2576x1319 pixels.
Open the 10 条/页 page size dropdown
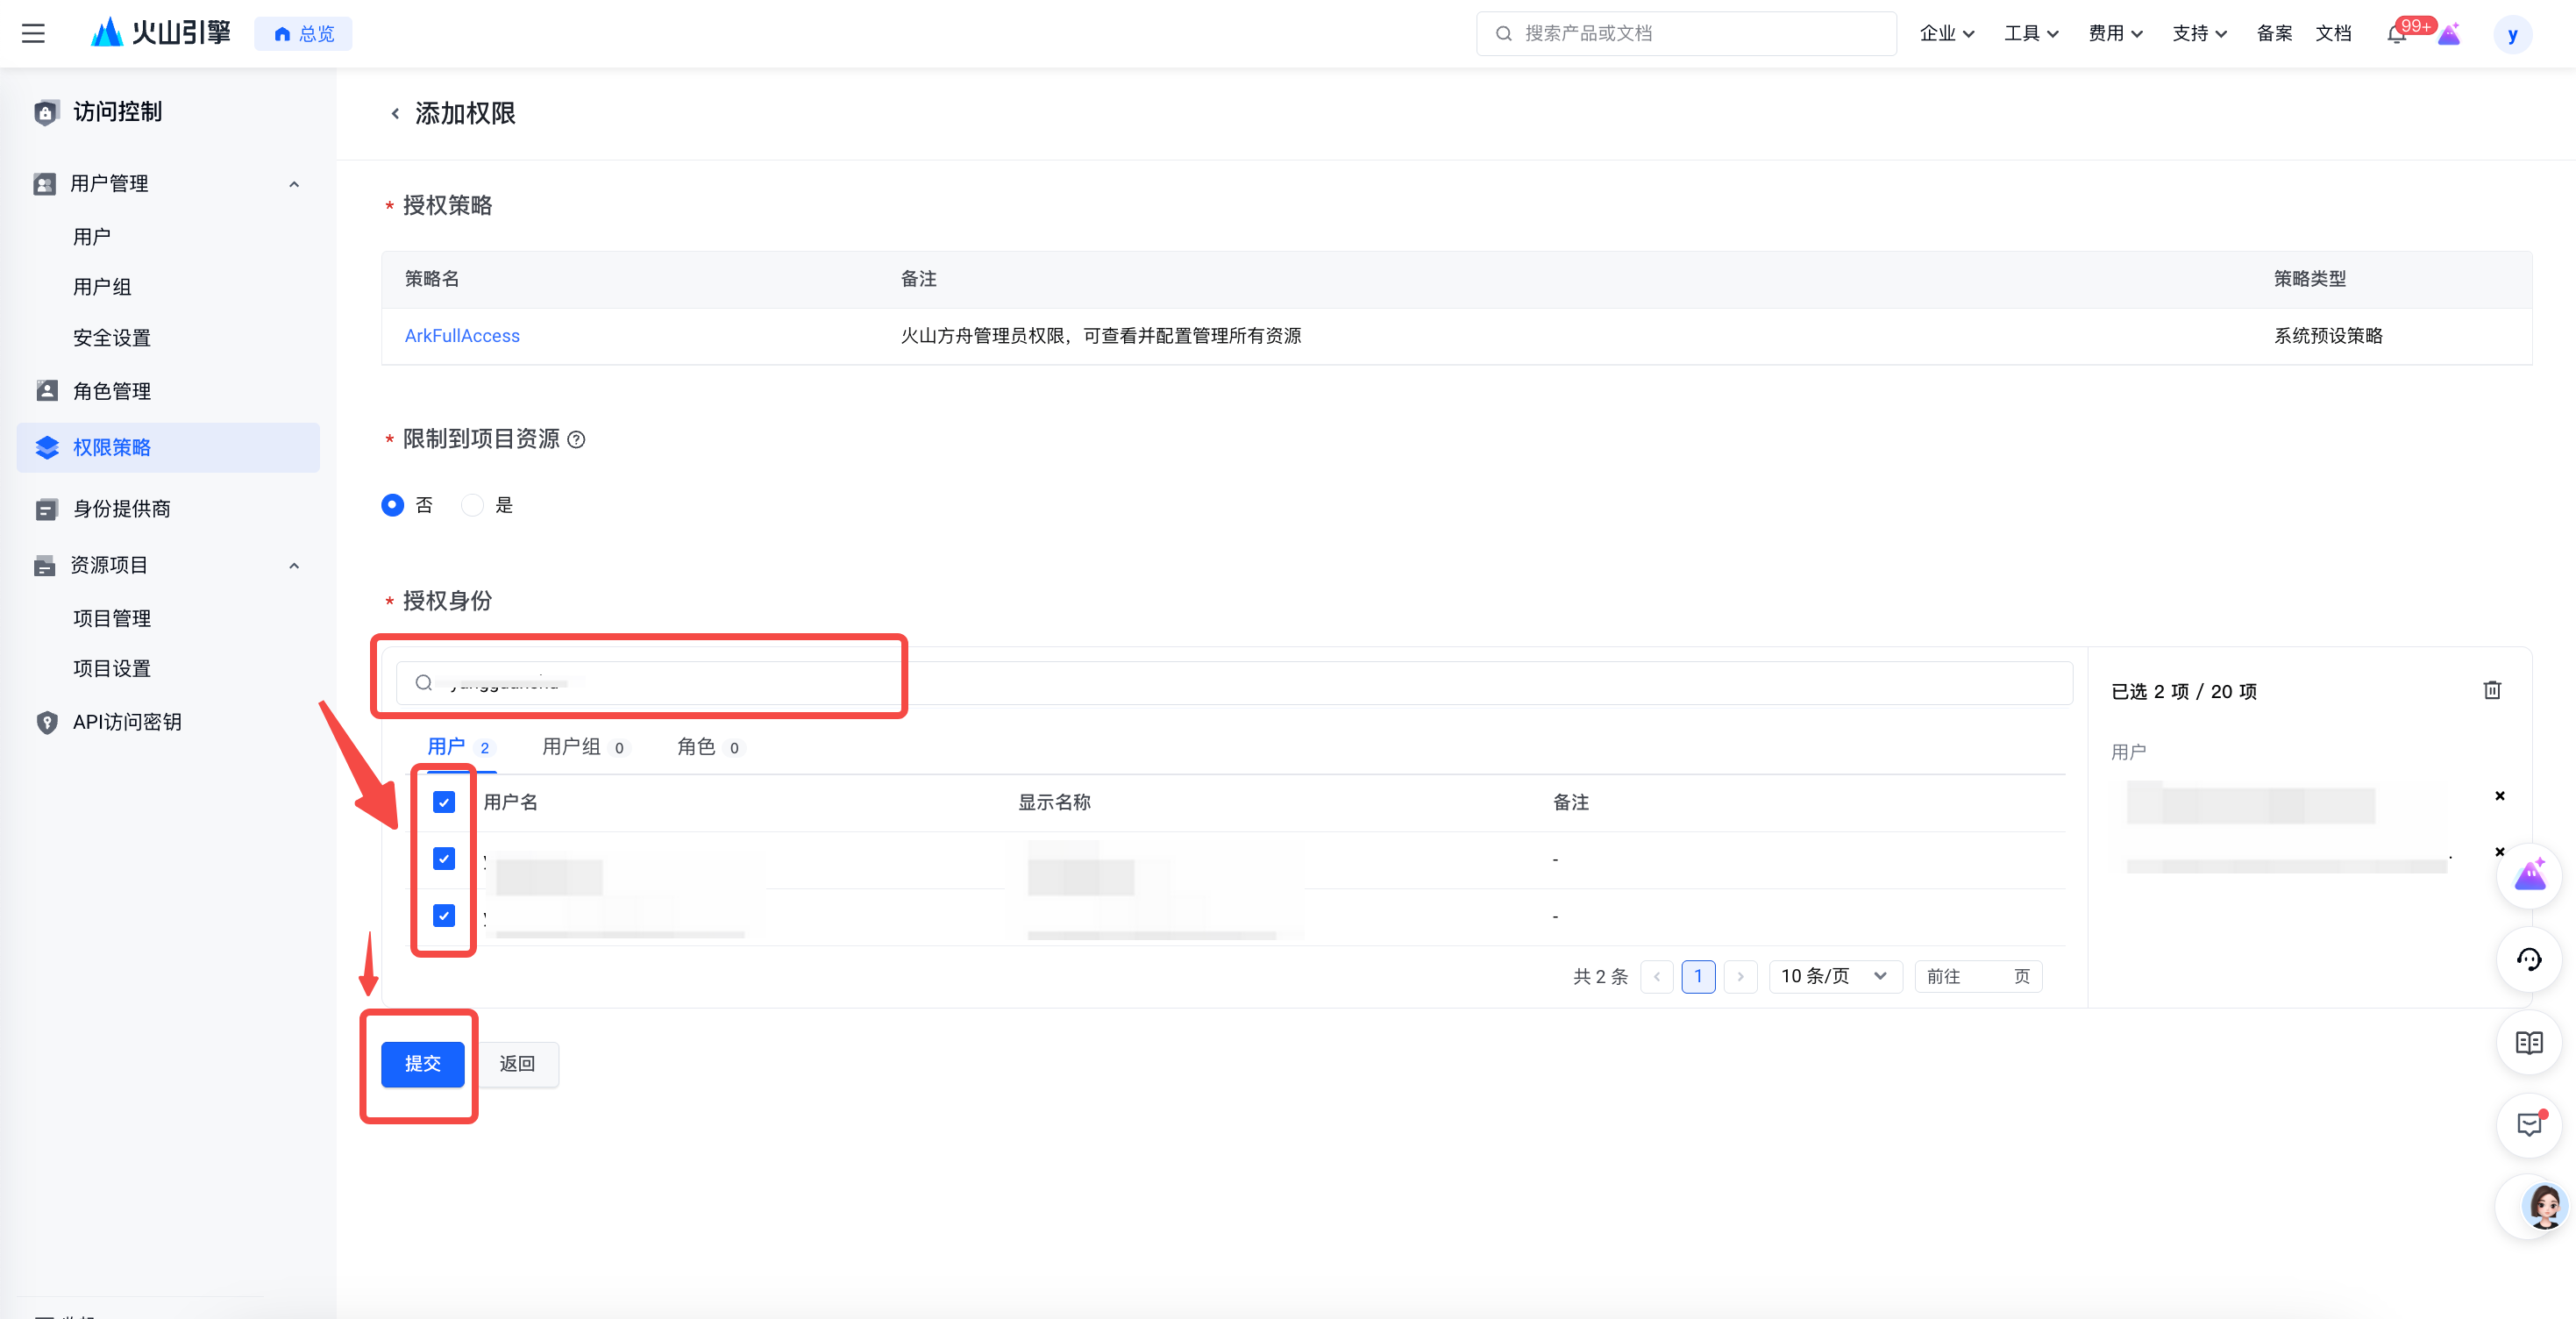tap(1834, 976)
